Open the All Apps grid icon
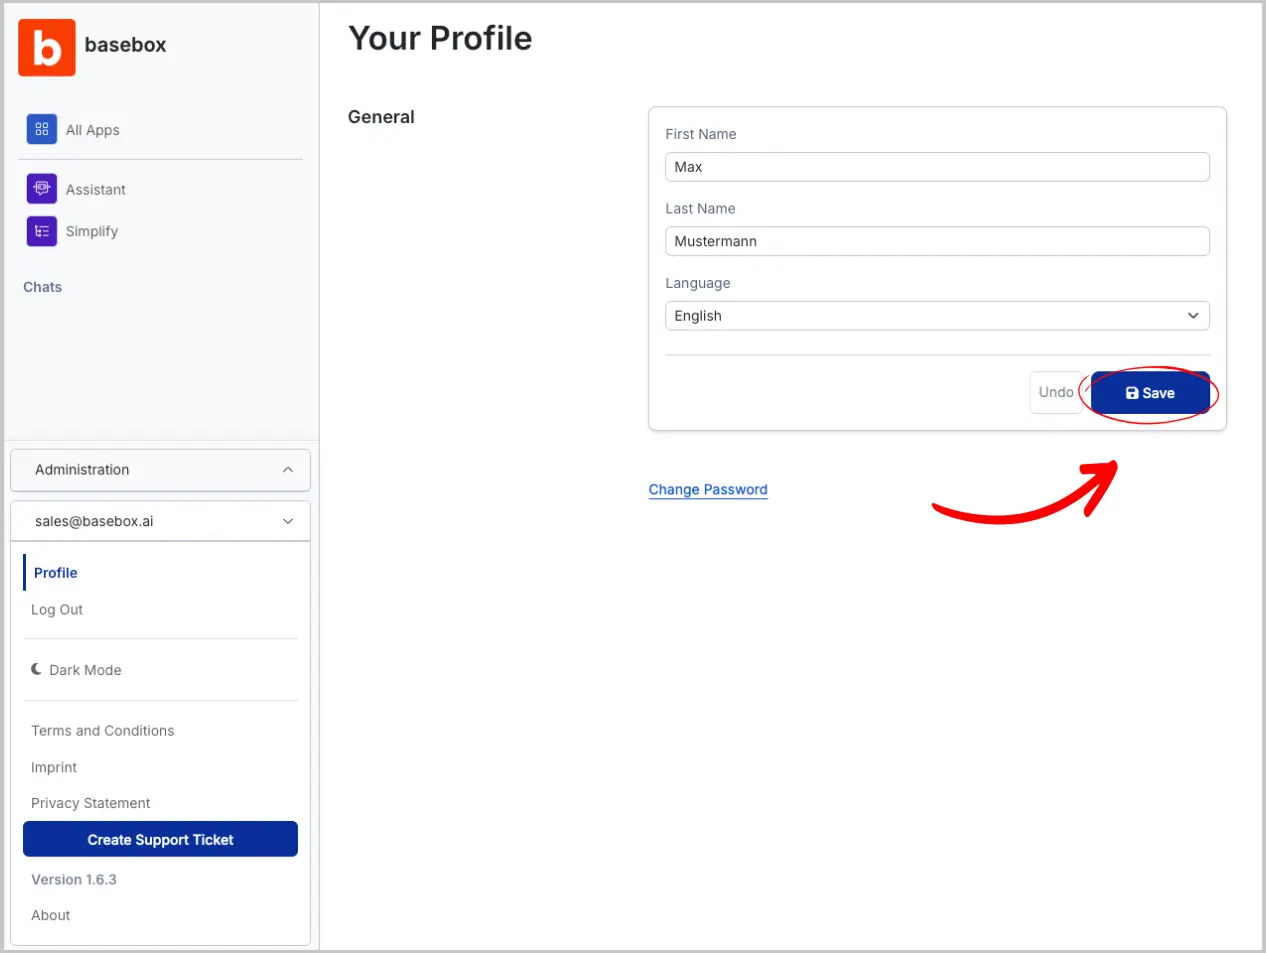Viewport: 1266px width, 953px height. [42, 129]
